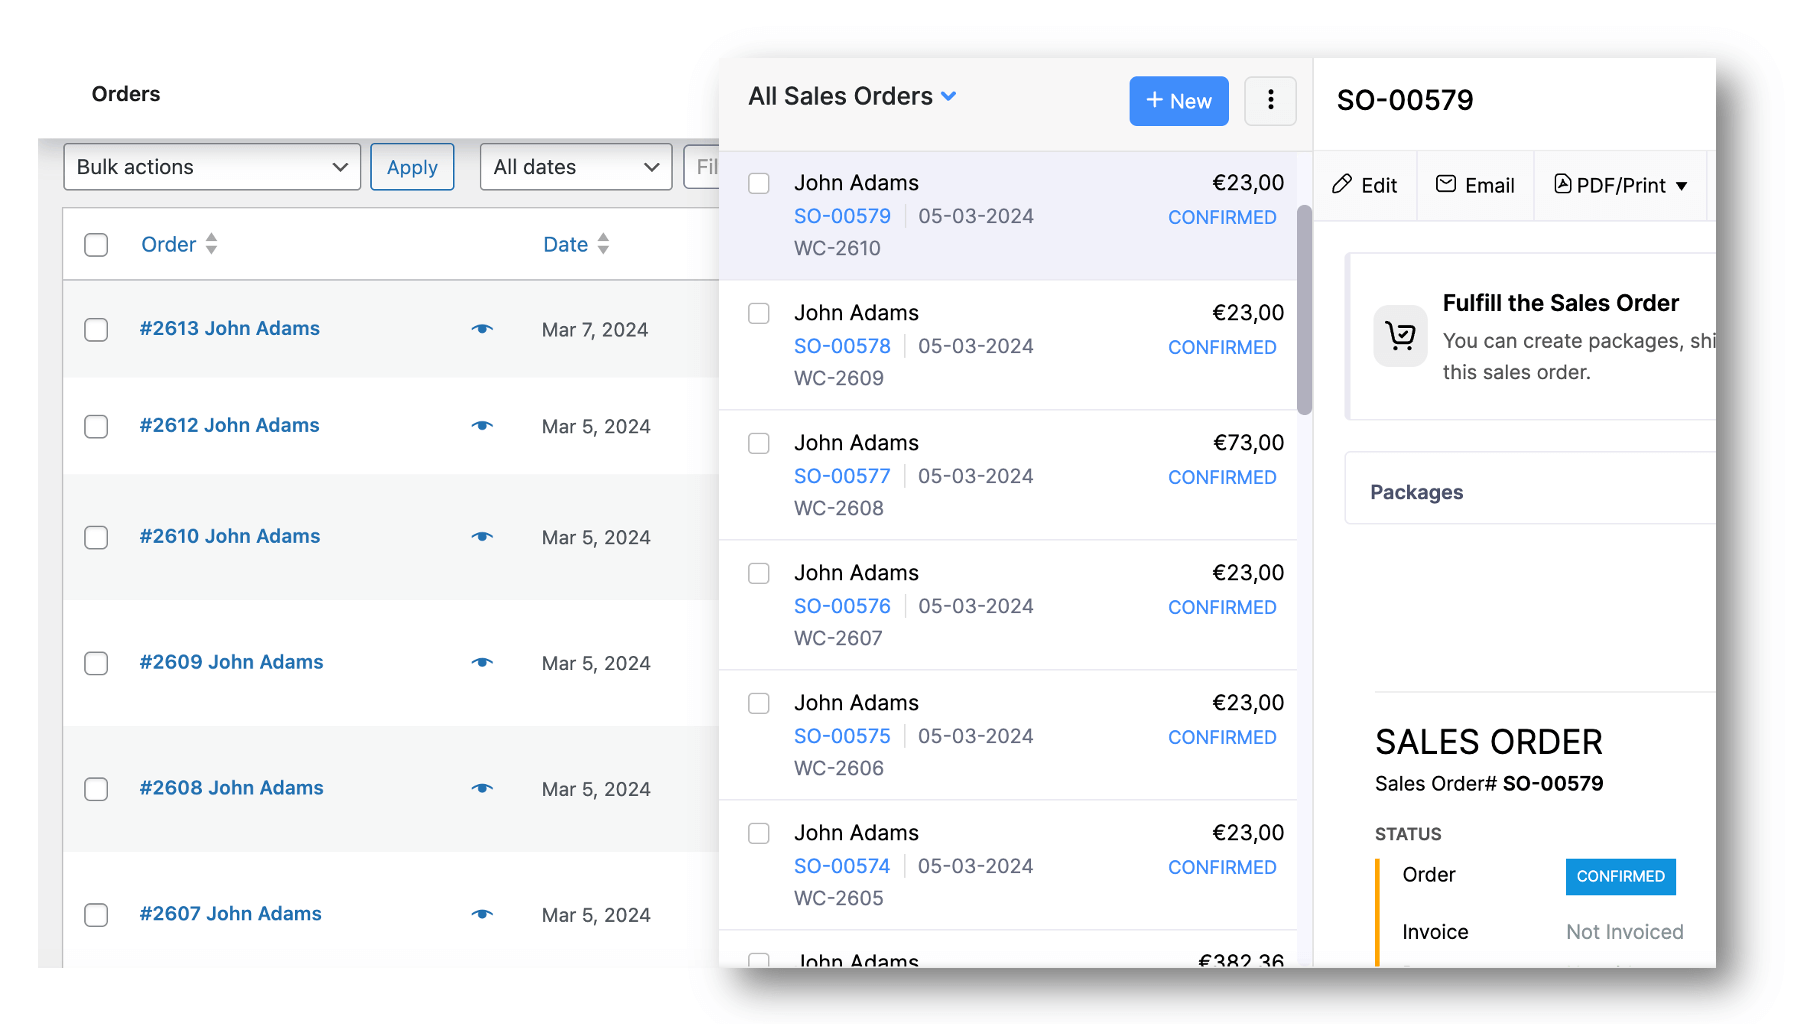
Task: Select the Edit pencil icon for SO-00579
Action: click(x=1342, y=185)
